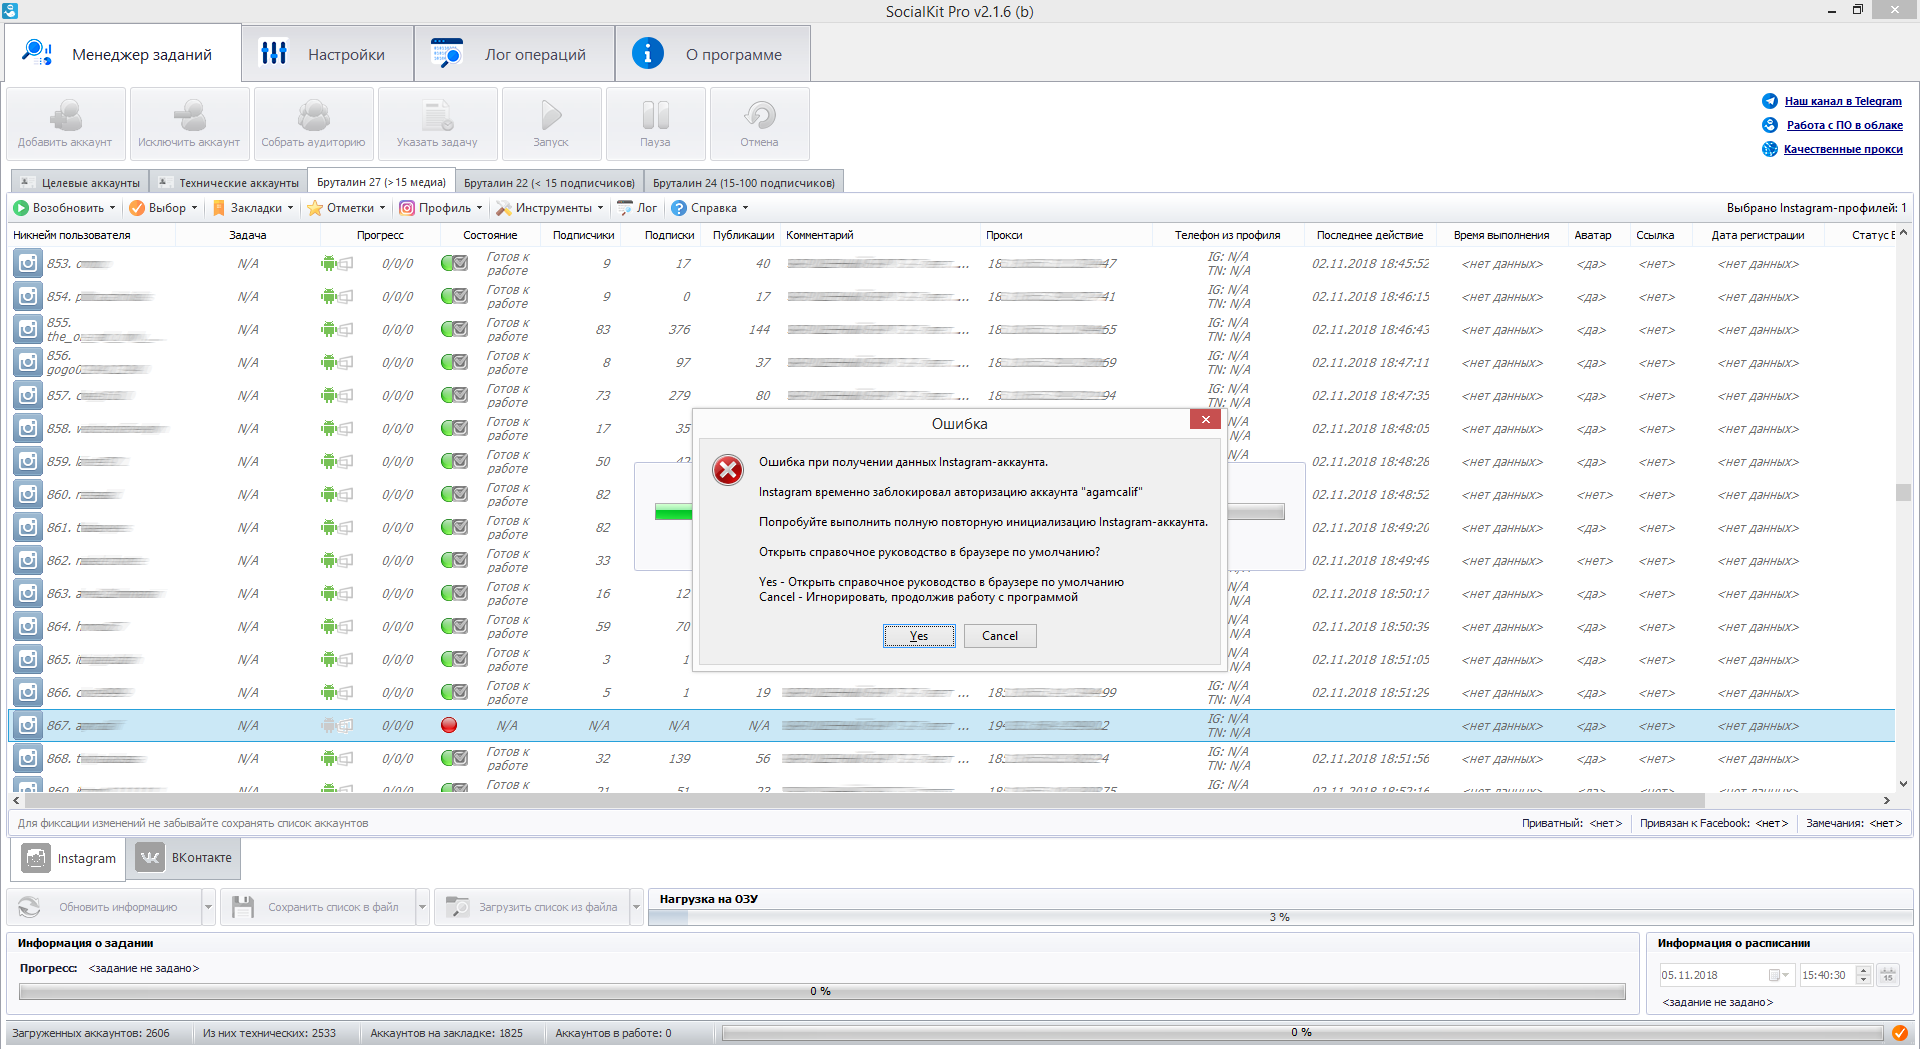Click Обновить информацию button
This screenshot has height=1049, width=1920.
coord(105,907)
